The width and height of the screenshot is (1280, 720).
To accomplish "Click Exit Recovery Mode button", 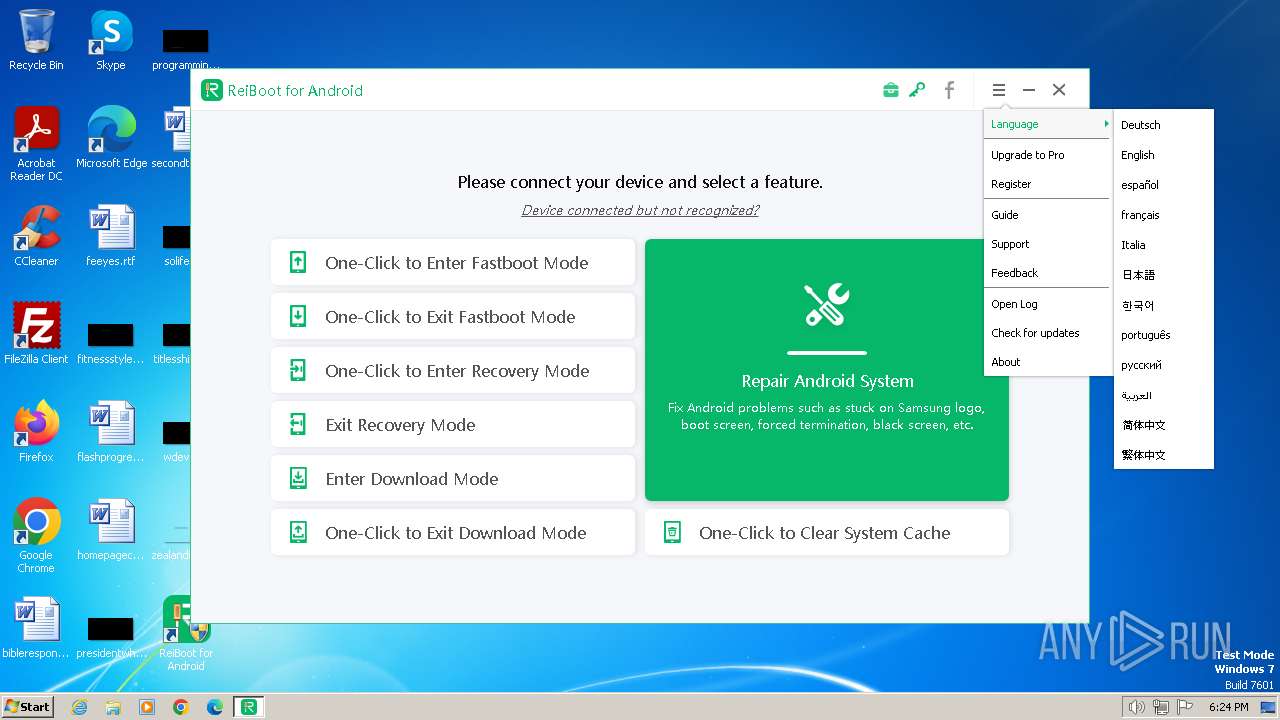I will [453, 425].
